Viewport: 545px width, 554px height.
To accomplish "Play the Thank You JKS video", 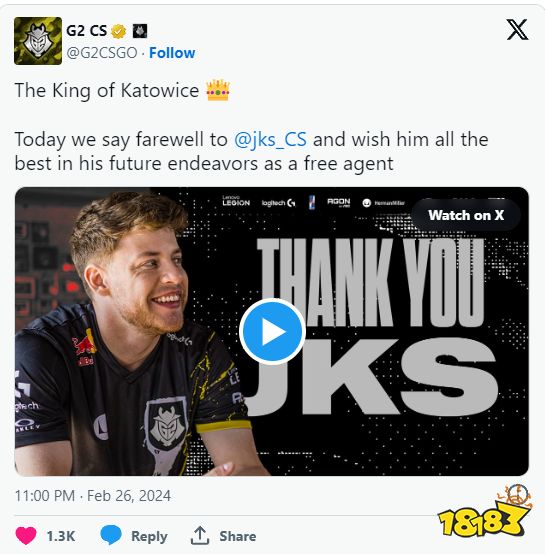I will pos(272,331).
